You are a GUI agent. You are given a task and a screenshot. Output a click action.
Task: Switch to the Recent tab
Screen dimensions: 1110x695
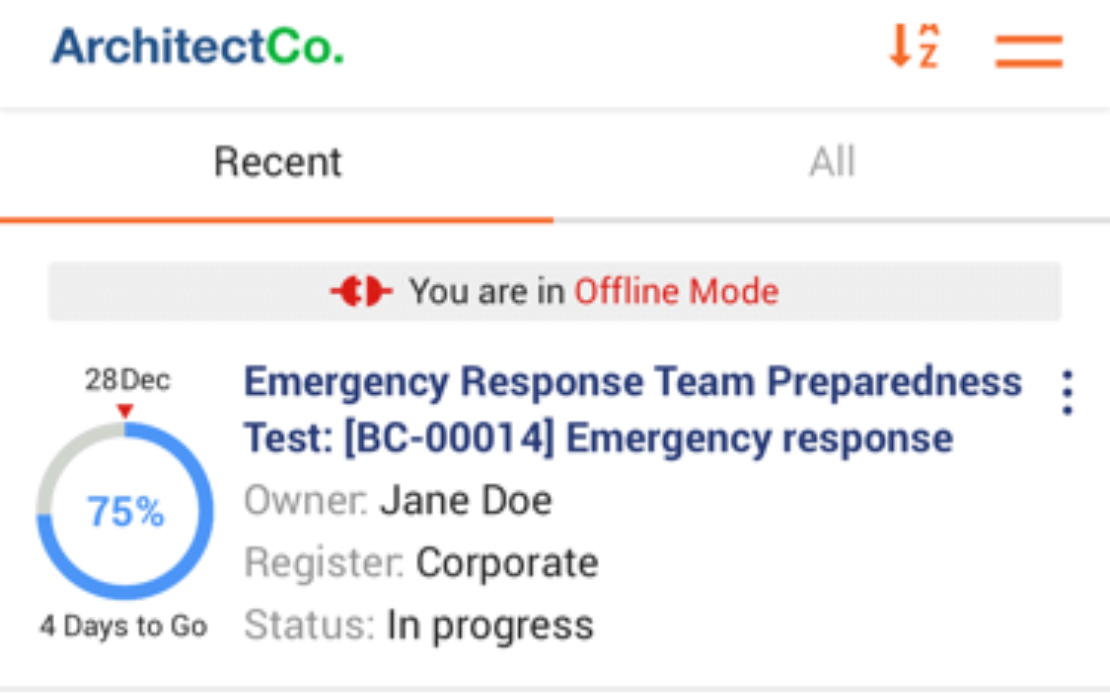(x=277, y=163)
